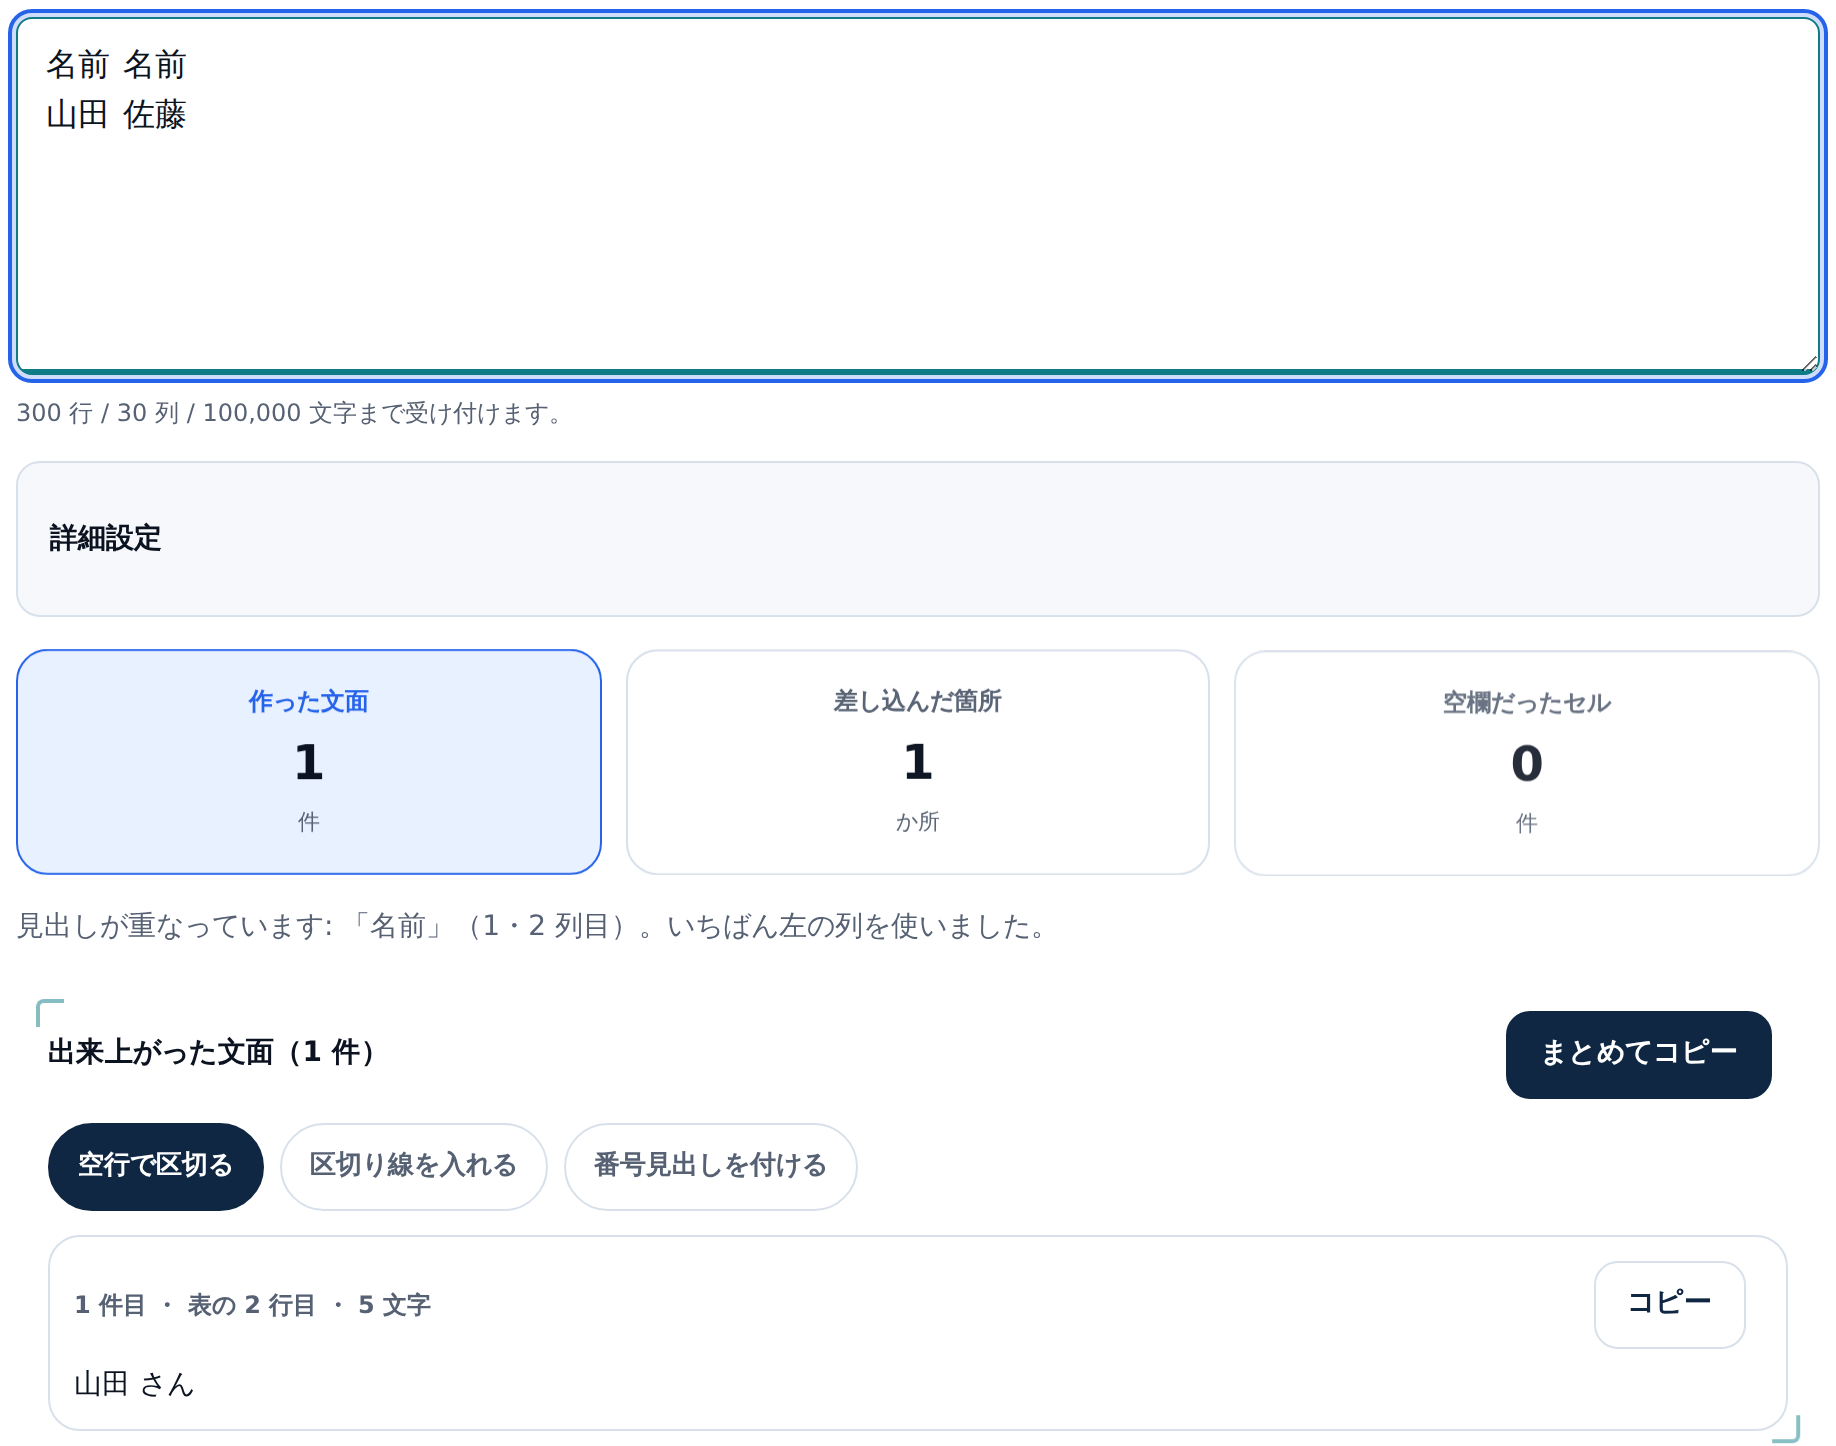Choose the 空行で区切る separator option
Screen dimensions: 1836x1446
pos(156,1166)
